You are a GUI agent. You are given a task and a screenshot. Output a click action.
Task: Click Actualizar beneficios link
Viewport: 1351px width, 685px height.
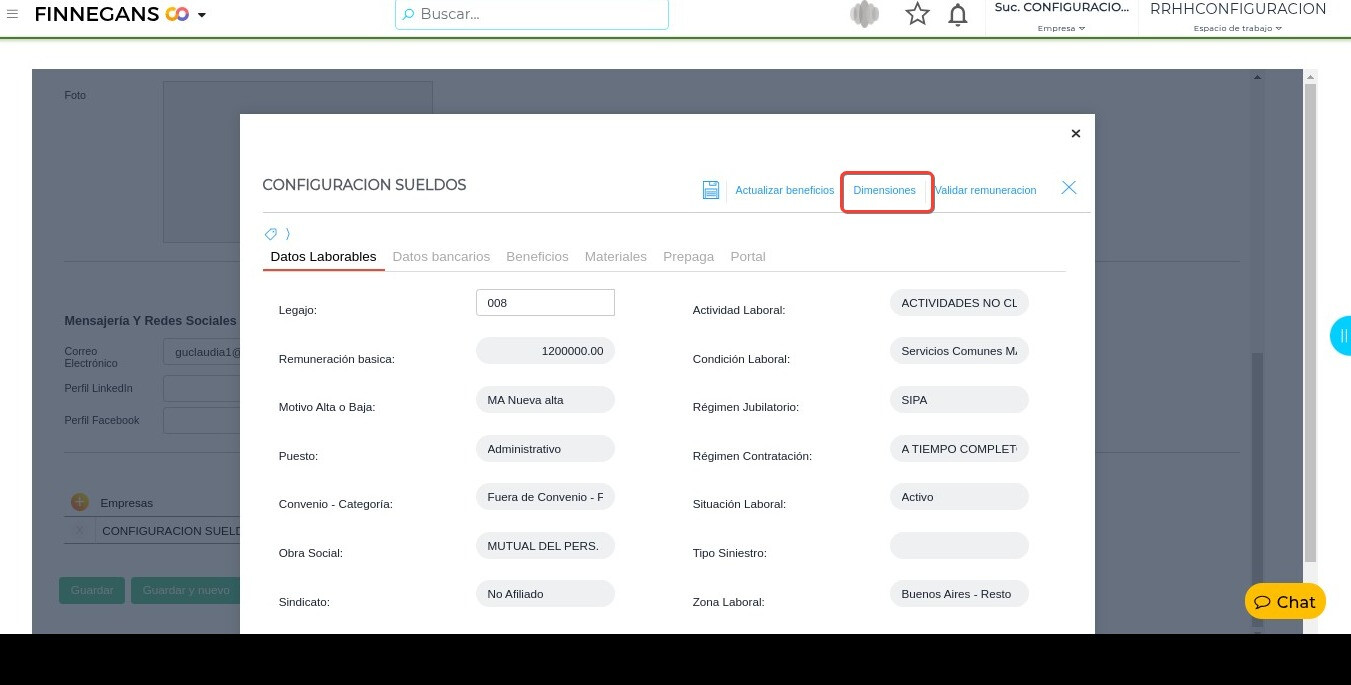pos(785,190)
